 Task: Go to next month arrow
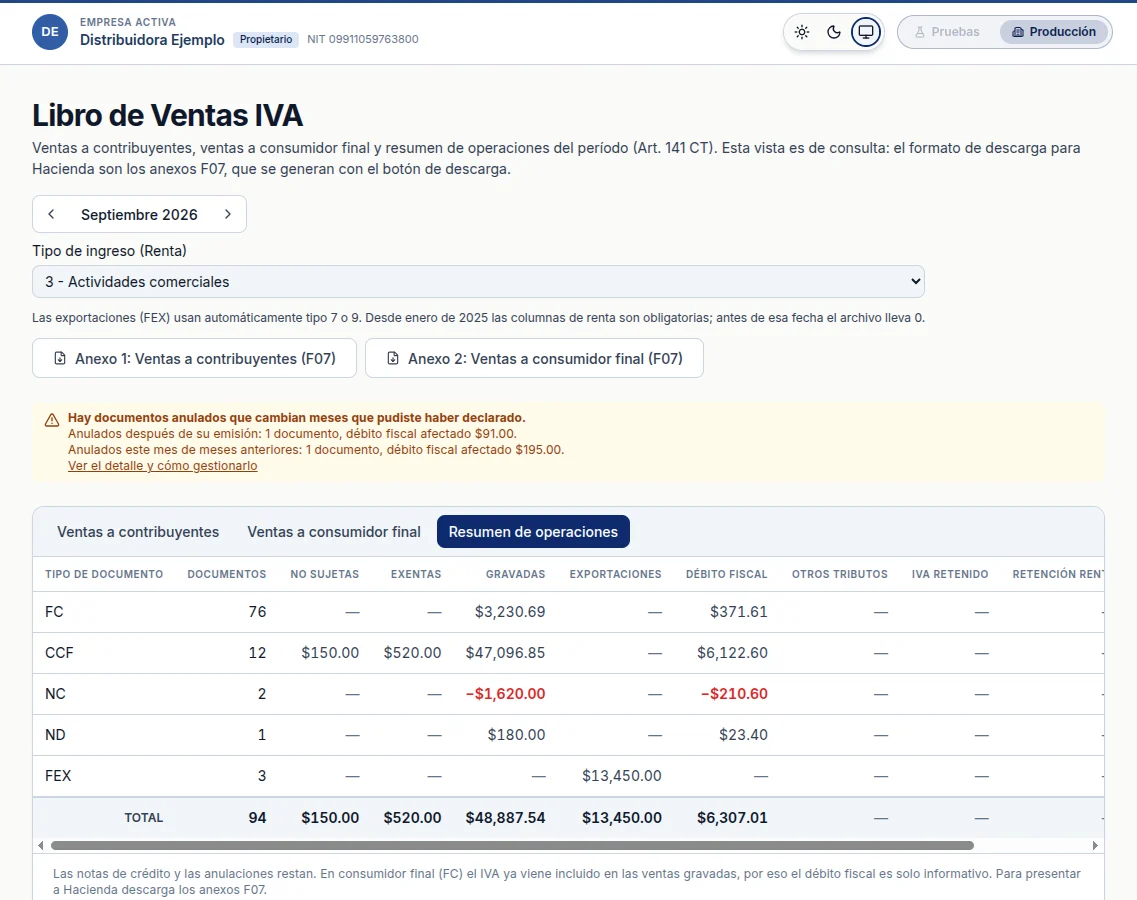(228, 214)
